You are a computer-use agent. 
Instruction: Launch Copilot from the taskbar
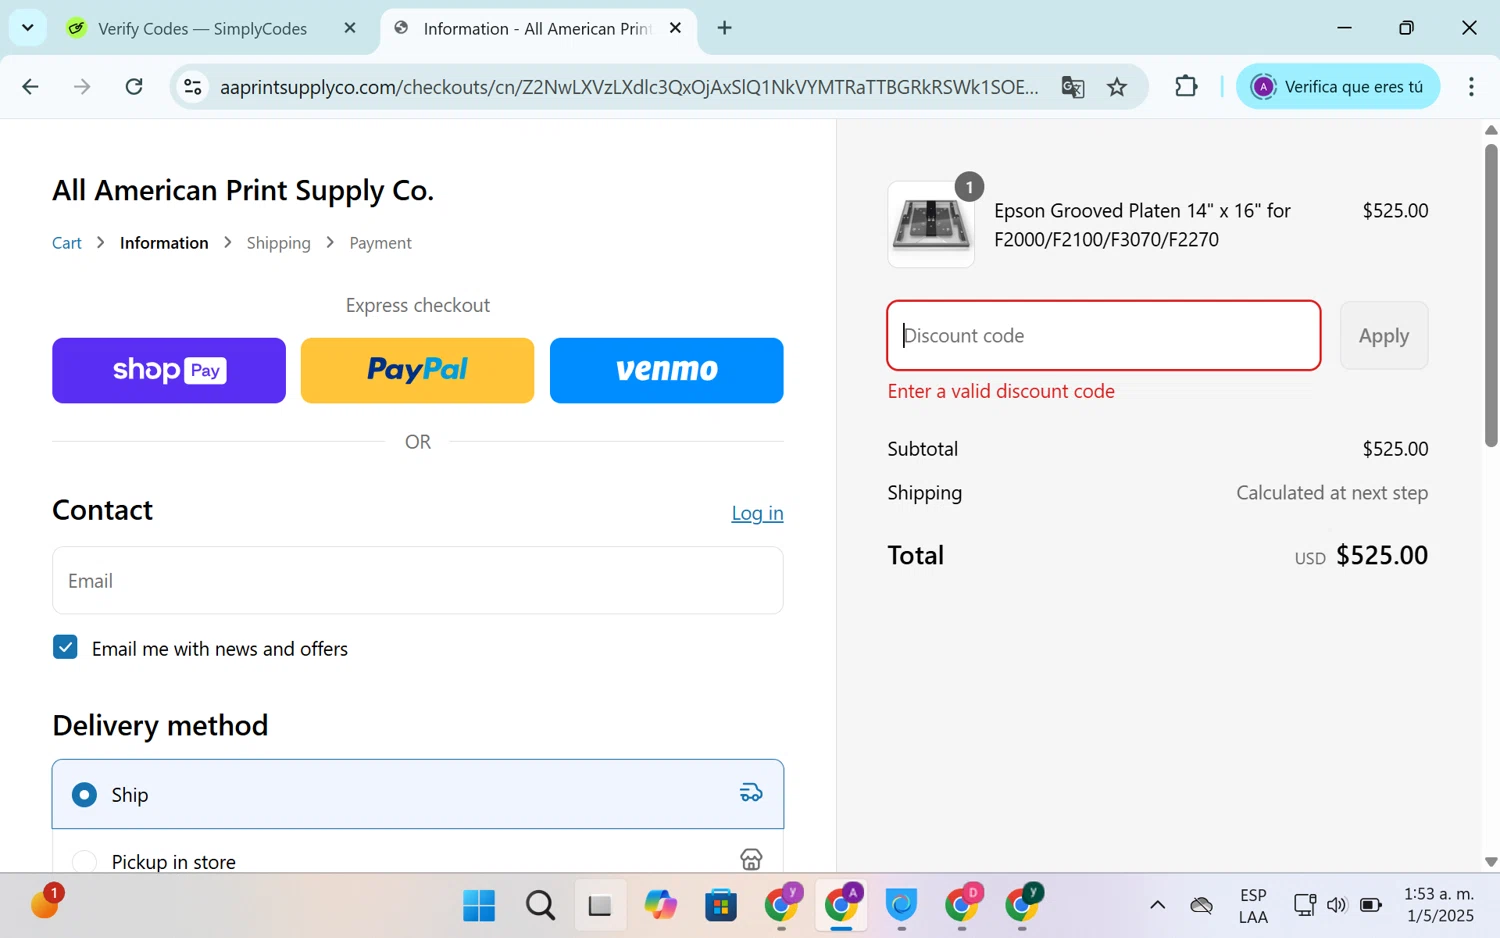(660, 906)
